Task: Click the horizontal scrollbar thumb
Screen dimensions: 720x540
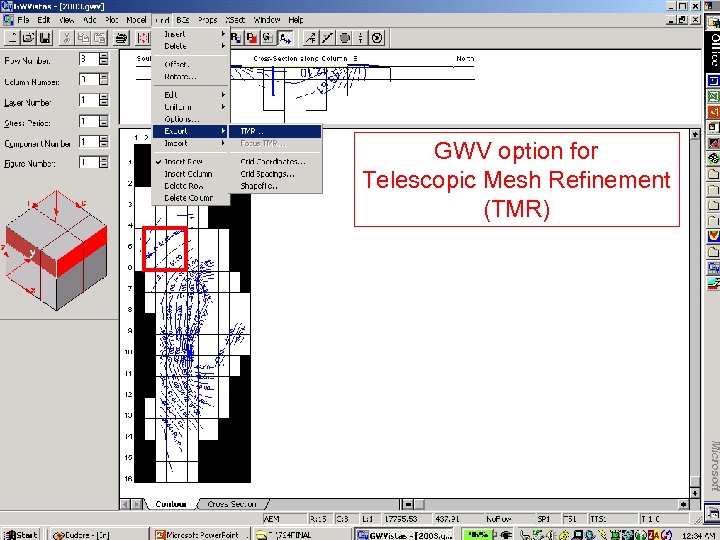Action: 419,504
